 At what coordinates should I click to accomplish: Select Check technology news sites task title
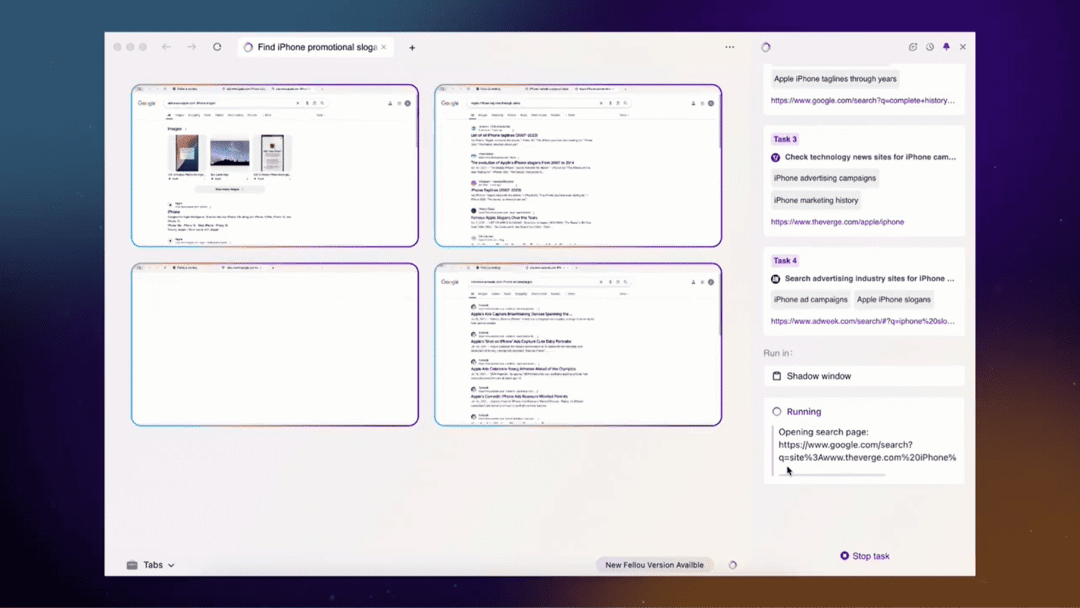871,157
